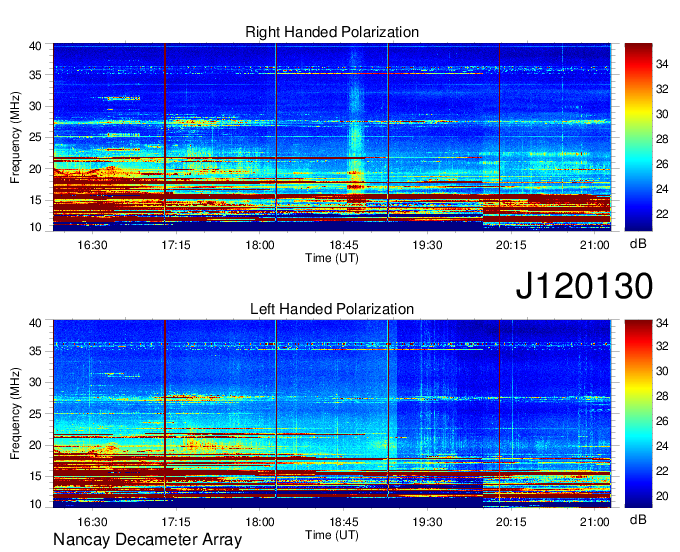Screen dimensions: 680x552
Task: Click the 28 value on right-handed colorbar
Action: pyautogui.click(x=662, y=139)
